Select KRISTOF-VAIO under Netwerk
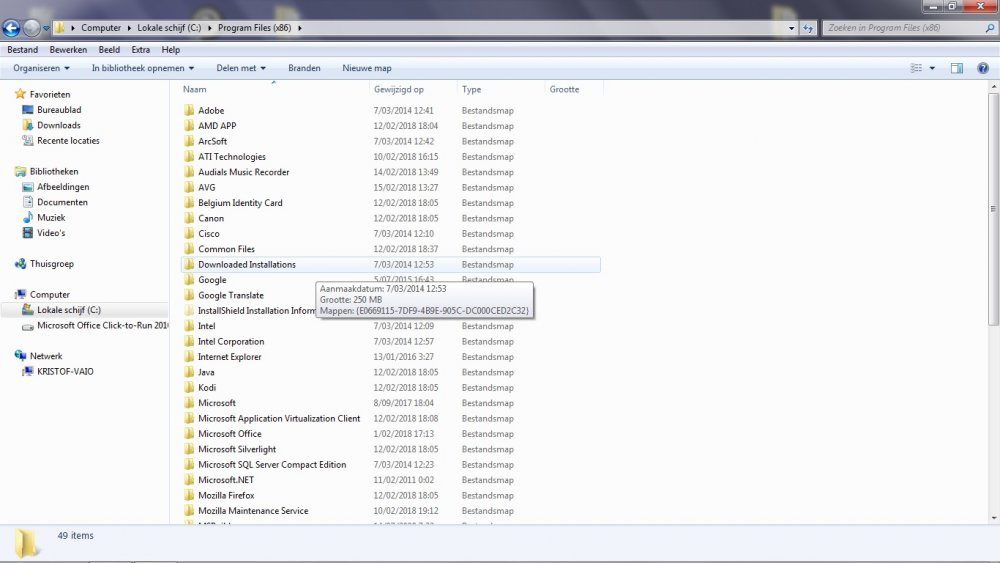This screenshot has width=1000, height=563. click(x=65, y=371)
